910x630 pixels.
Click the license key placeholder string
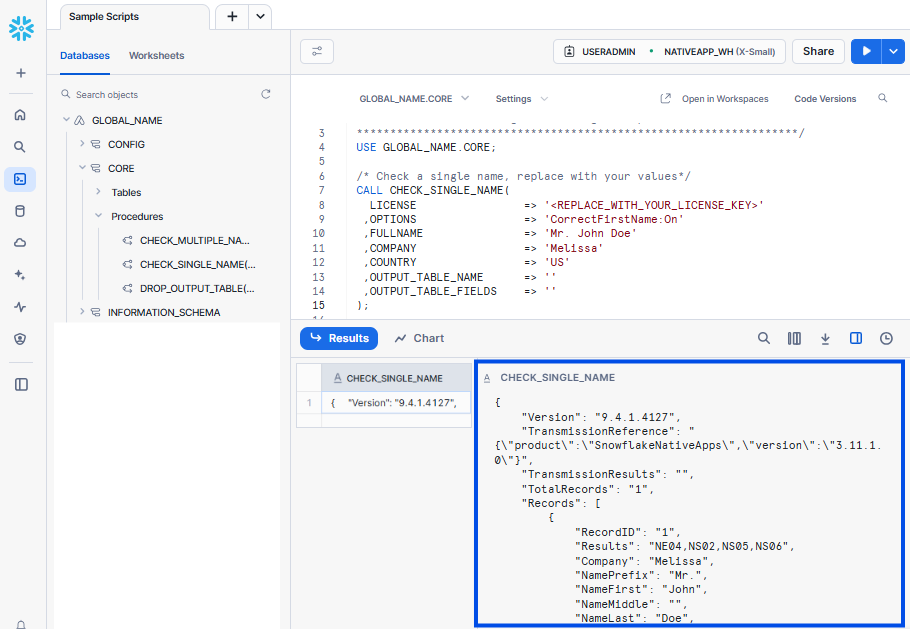point(654,205)
